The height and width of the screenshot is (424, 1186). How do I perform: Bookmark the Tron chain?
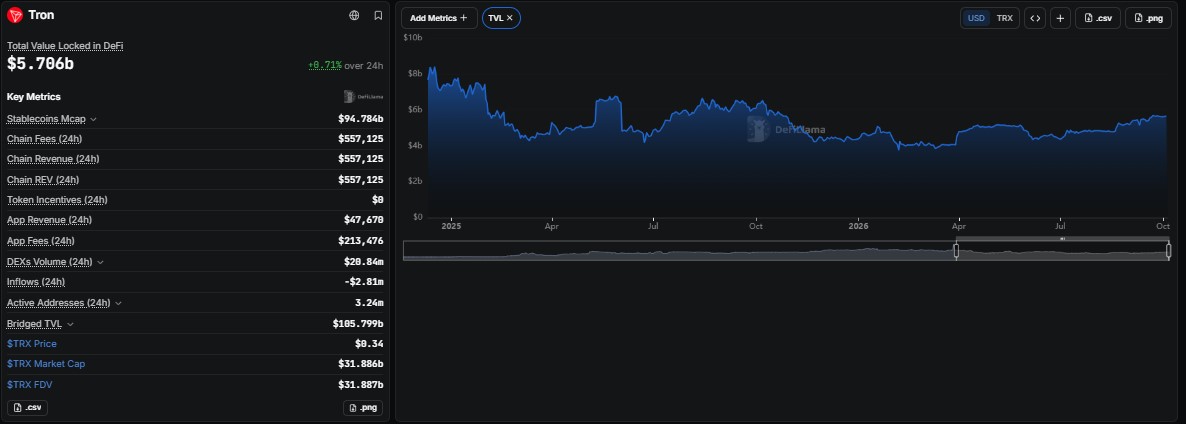tap(378, 15)
